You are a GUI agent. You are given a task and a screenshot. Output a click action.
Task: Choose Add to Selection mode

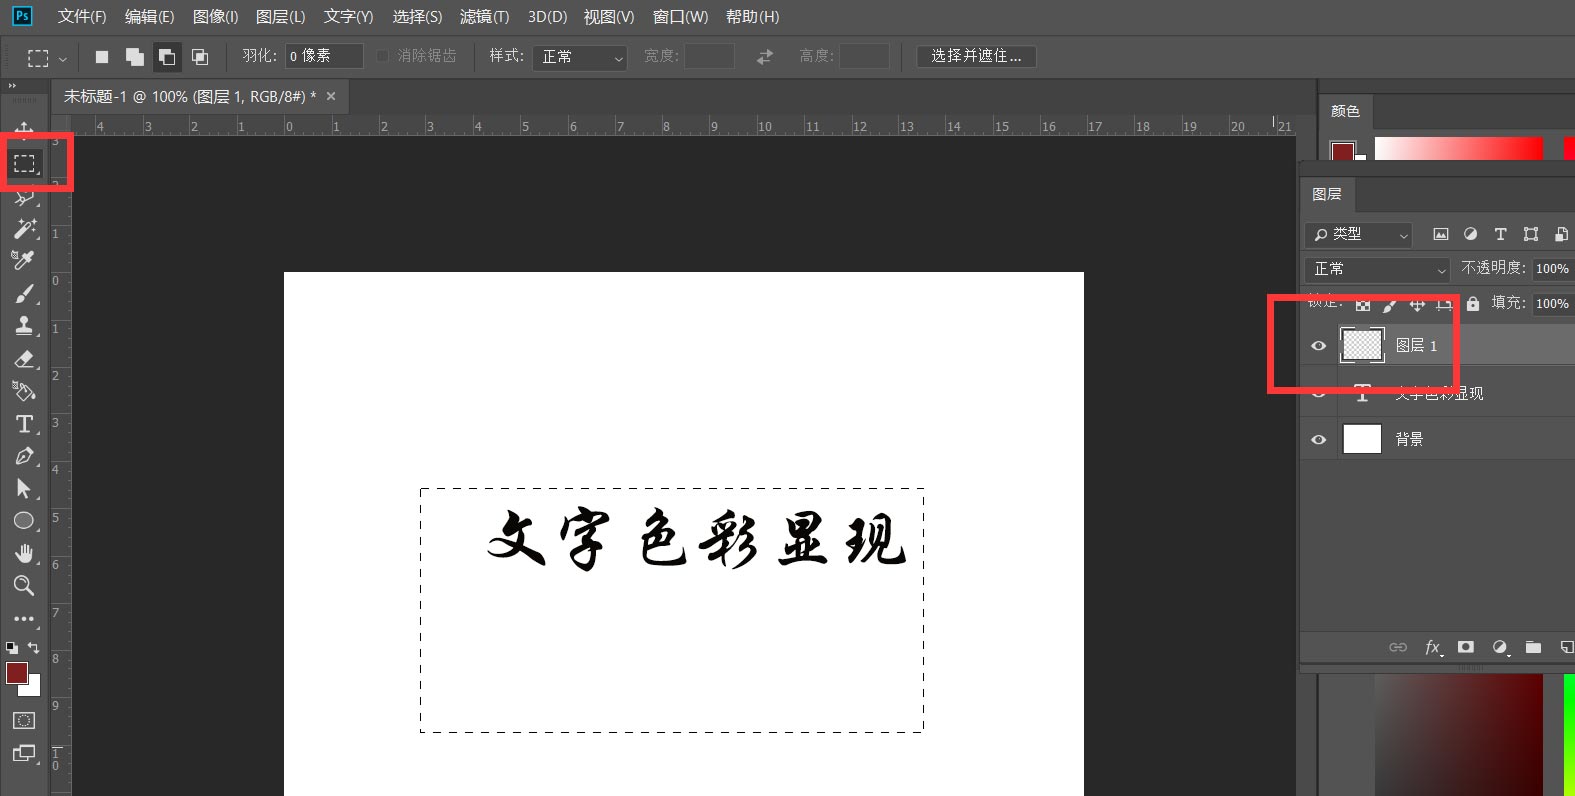(134, 57)
